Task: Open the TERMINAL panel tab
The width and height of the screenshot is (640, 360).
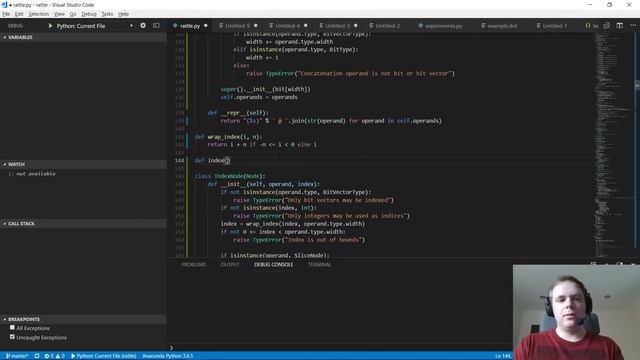Action: click(320, 264)
